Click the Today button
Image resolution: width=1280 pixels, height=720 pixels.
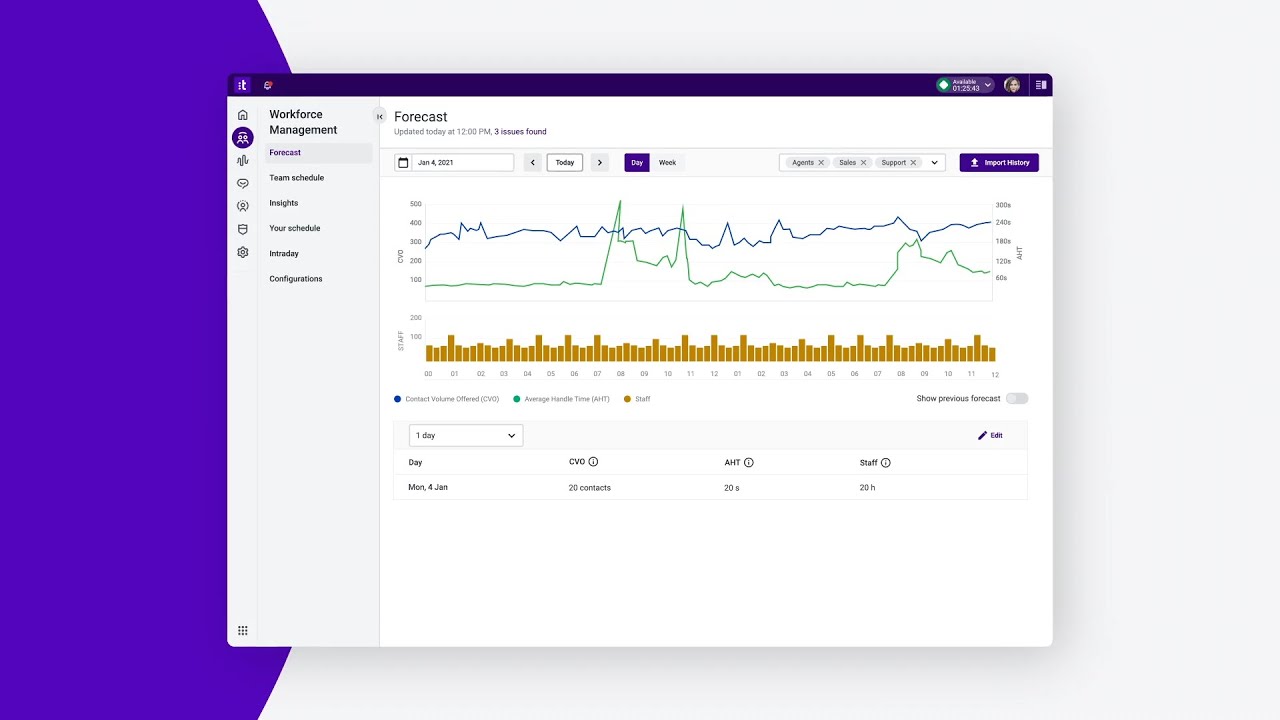(565, 162)
